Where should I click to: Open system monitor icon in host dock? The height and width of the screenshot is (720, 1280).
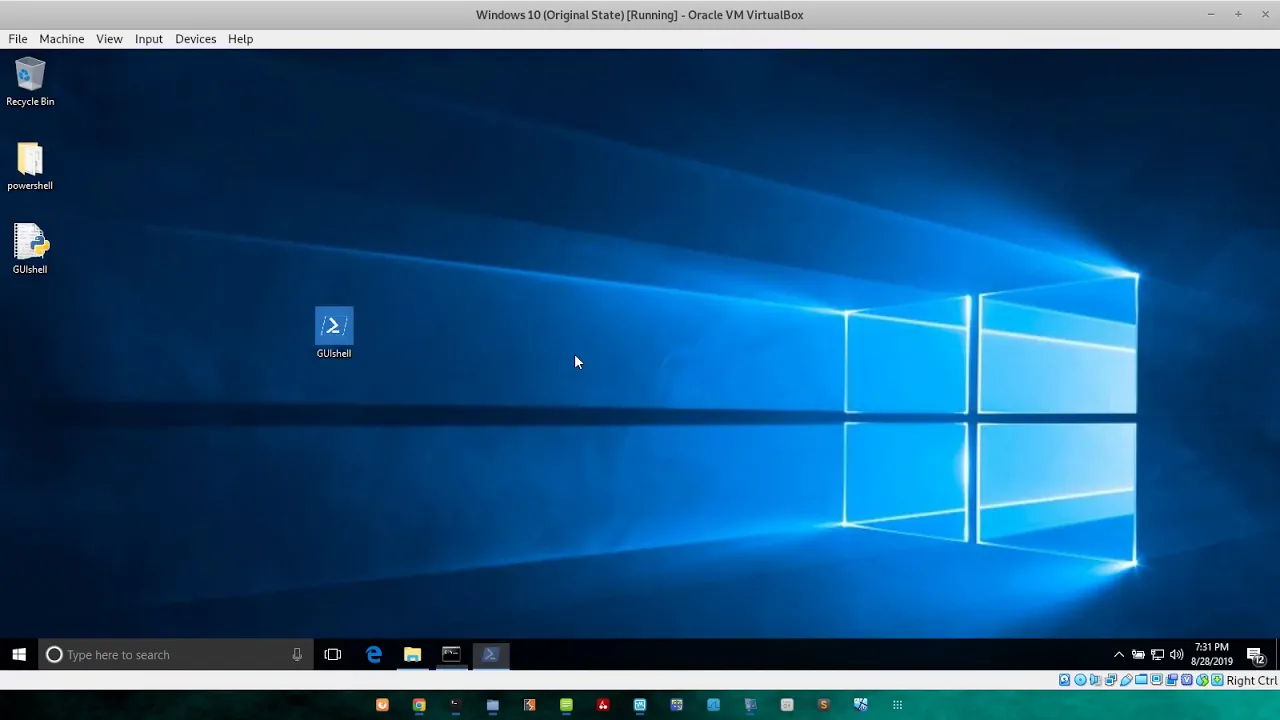click(x=640, y=705)
